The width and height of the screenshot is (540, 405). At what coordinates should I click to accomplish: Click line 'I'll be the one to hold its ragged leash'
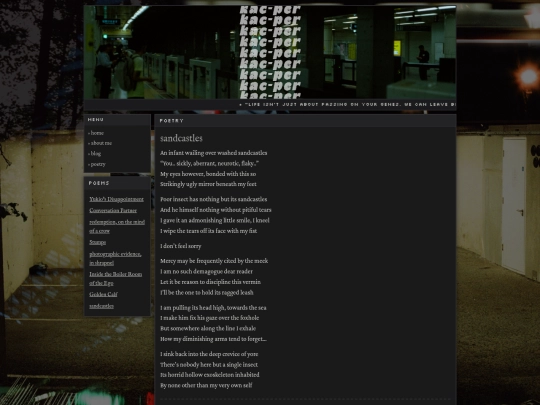click(207, 293)
